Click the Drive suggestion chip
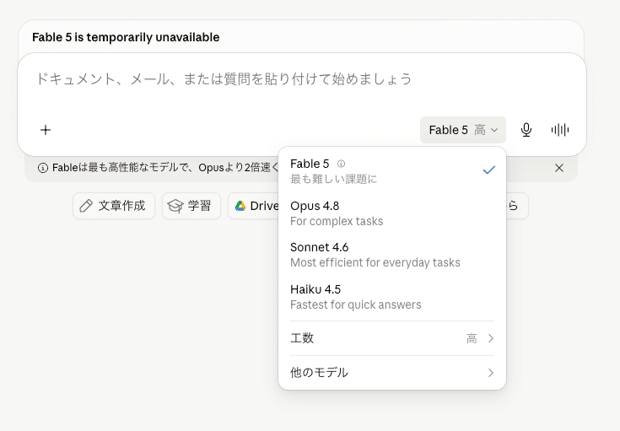The height and width of the screenshot is (431, 620). tap(254, 206)
